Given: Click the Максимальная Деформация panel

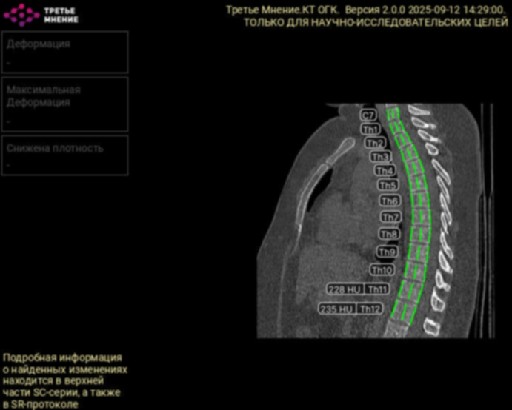Looking at the screenshot, I should coord(65,104).
